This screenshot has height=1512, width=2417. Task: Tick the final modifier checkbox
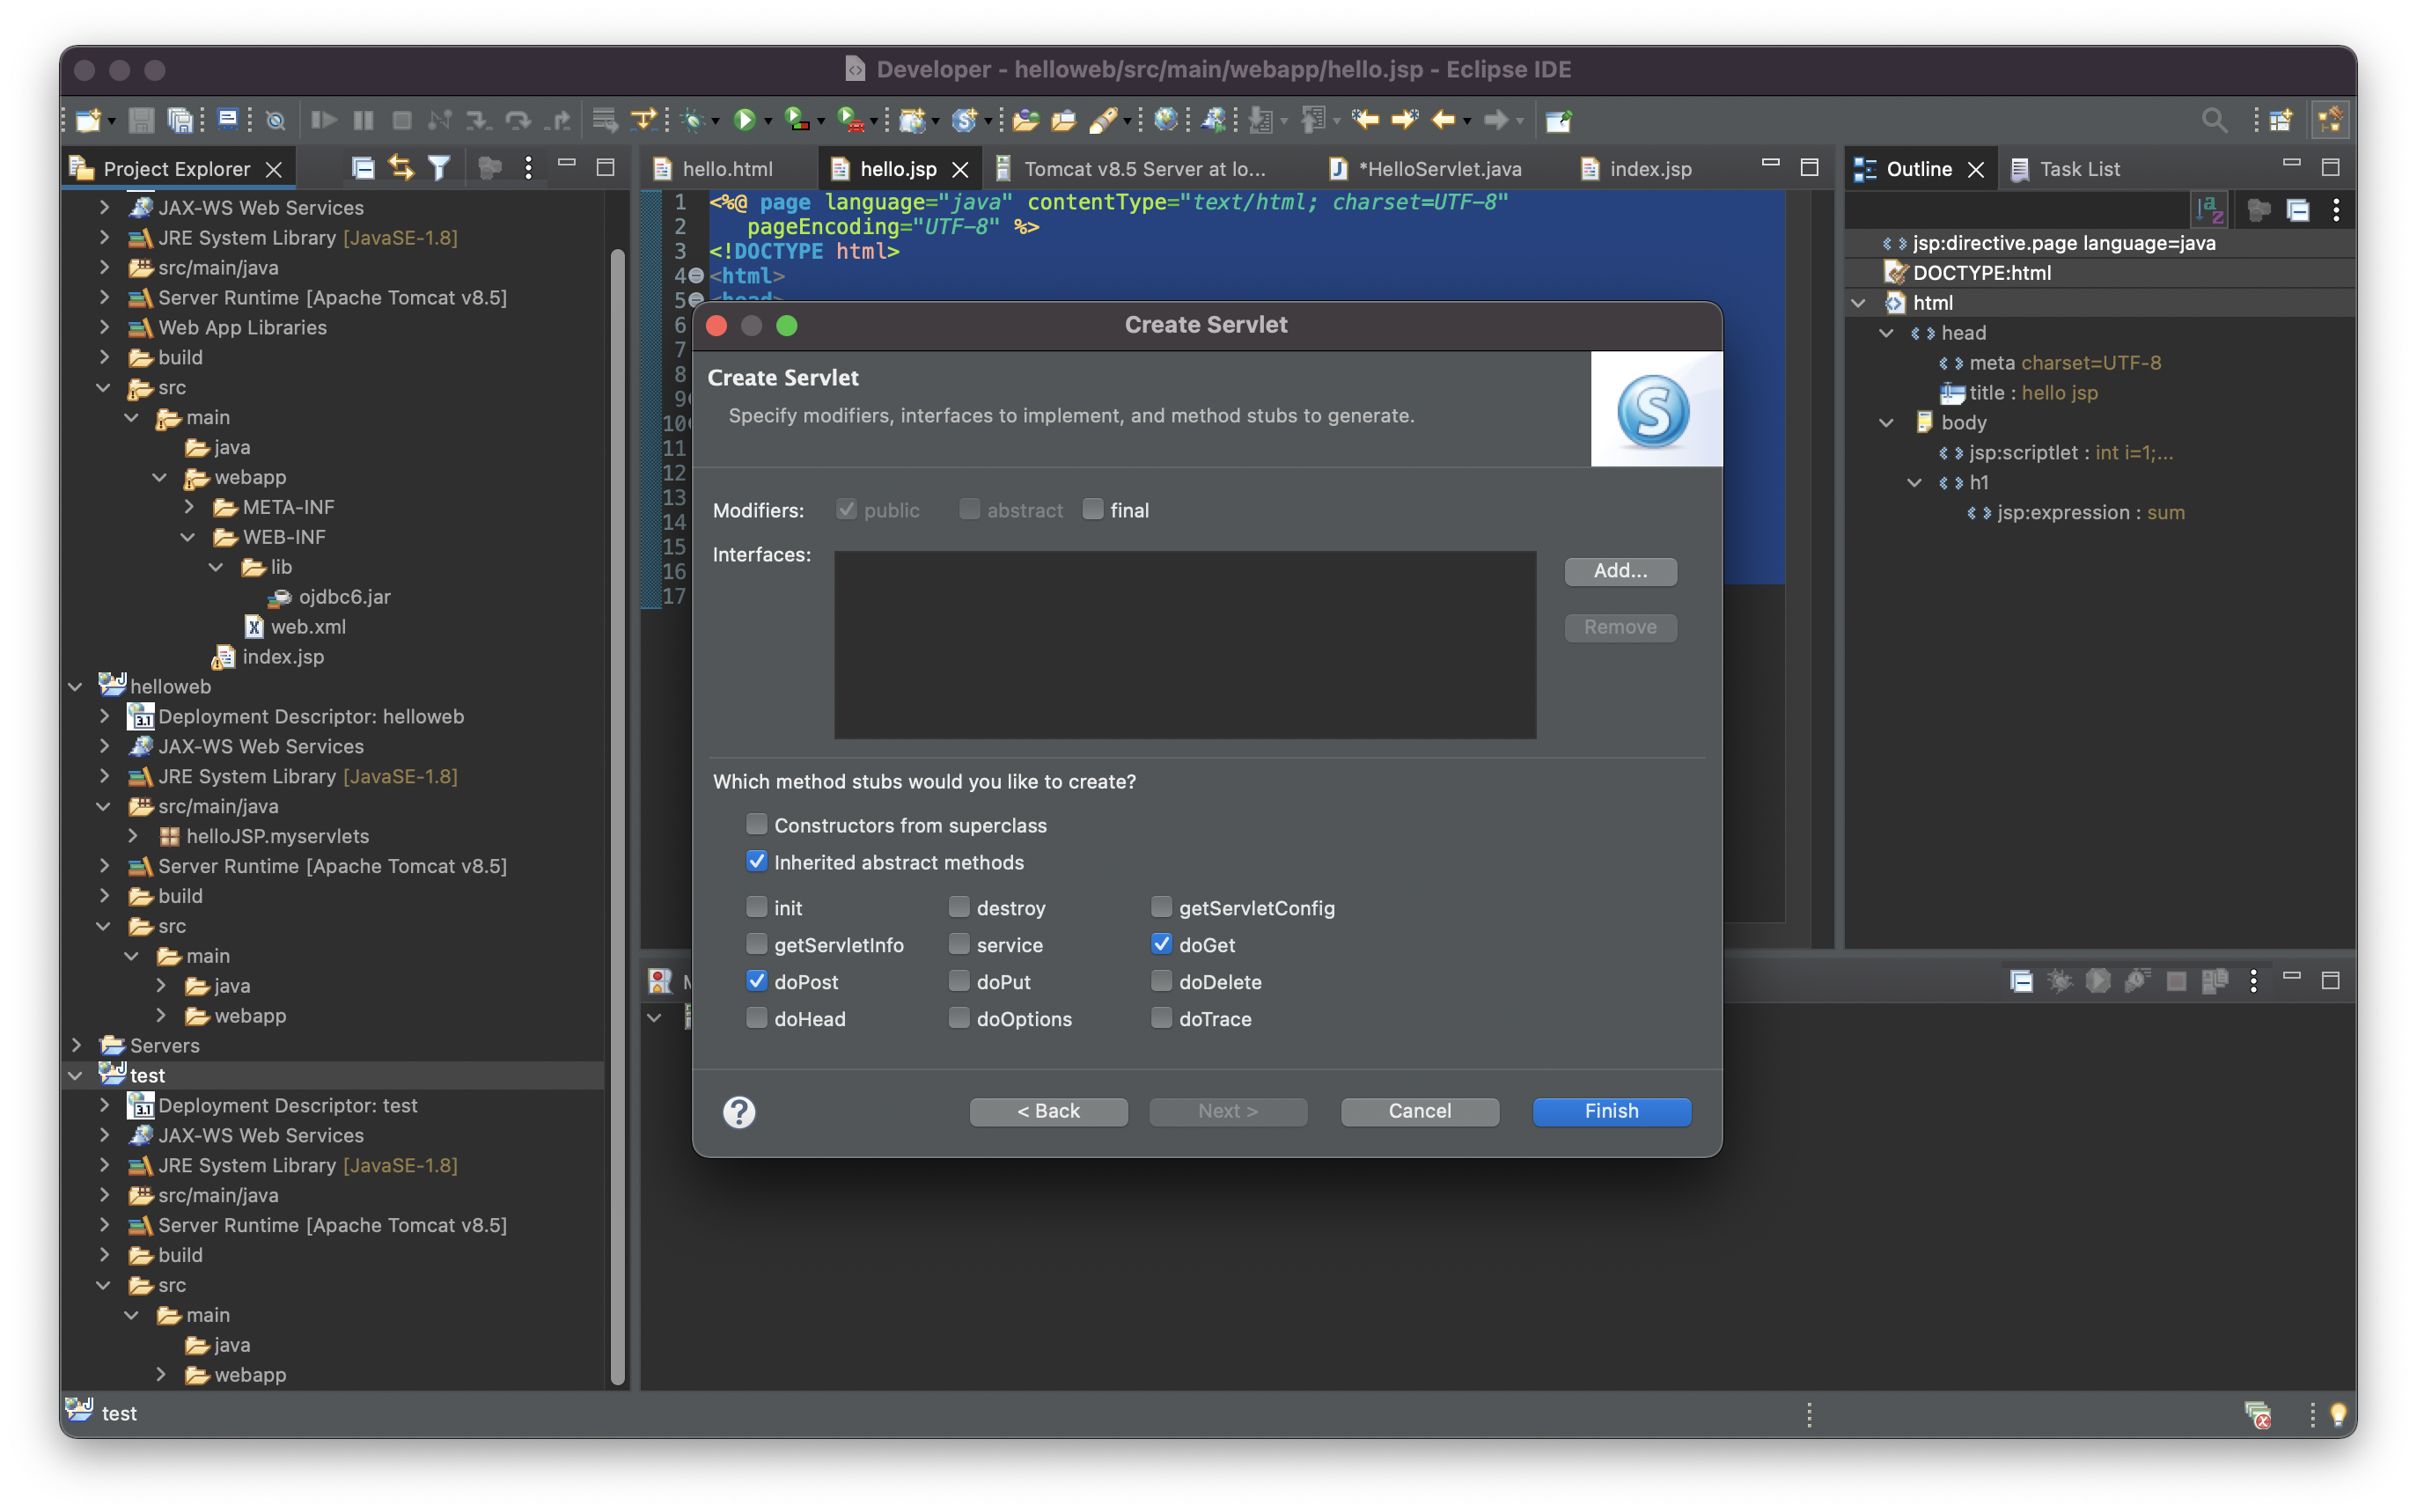pyautogui.click(x=1093, y=510)
